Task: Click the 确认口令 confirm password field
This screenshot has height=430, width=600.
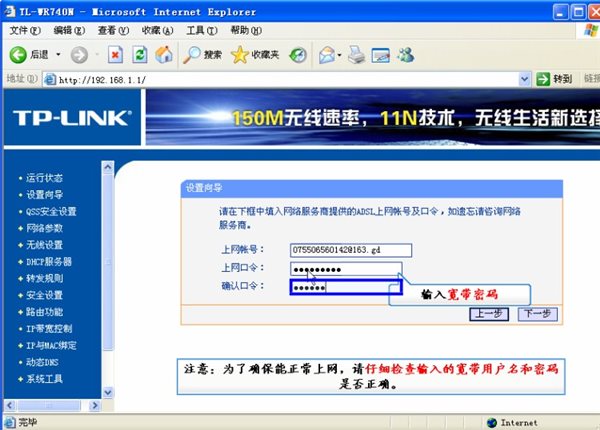Action: (346, 287)
